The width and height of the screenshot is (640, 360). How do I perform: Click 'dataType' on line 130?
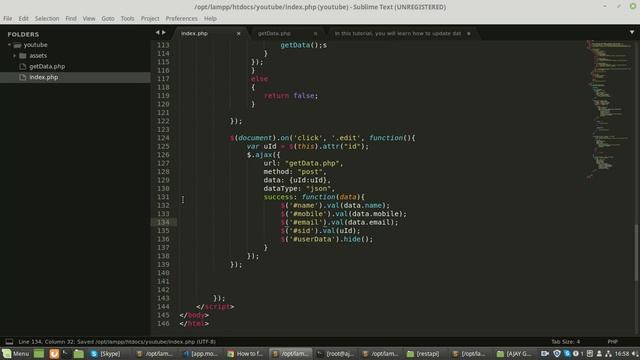click(x=282, y=189)
